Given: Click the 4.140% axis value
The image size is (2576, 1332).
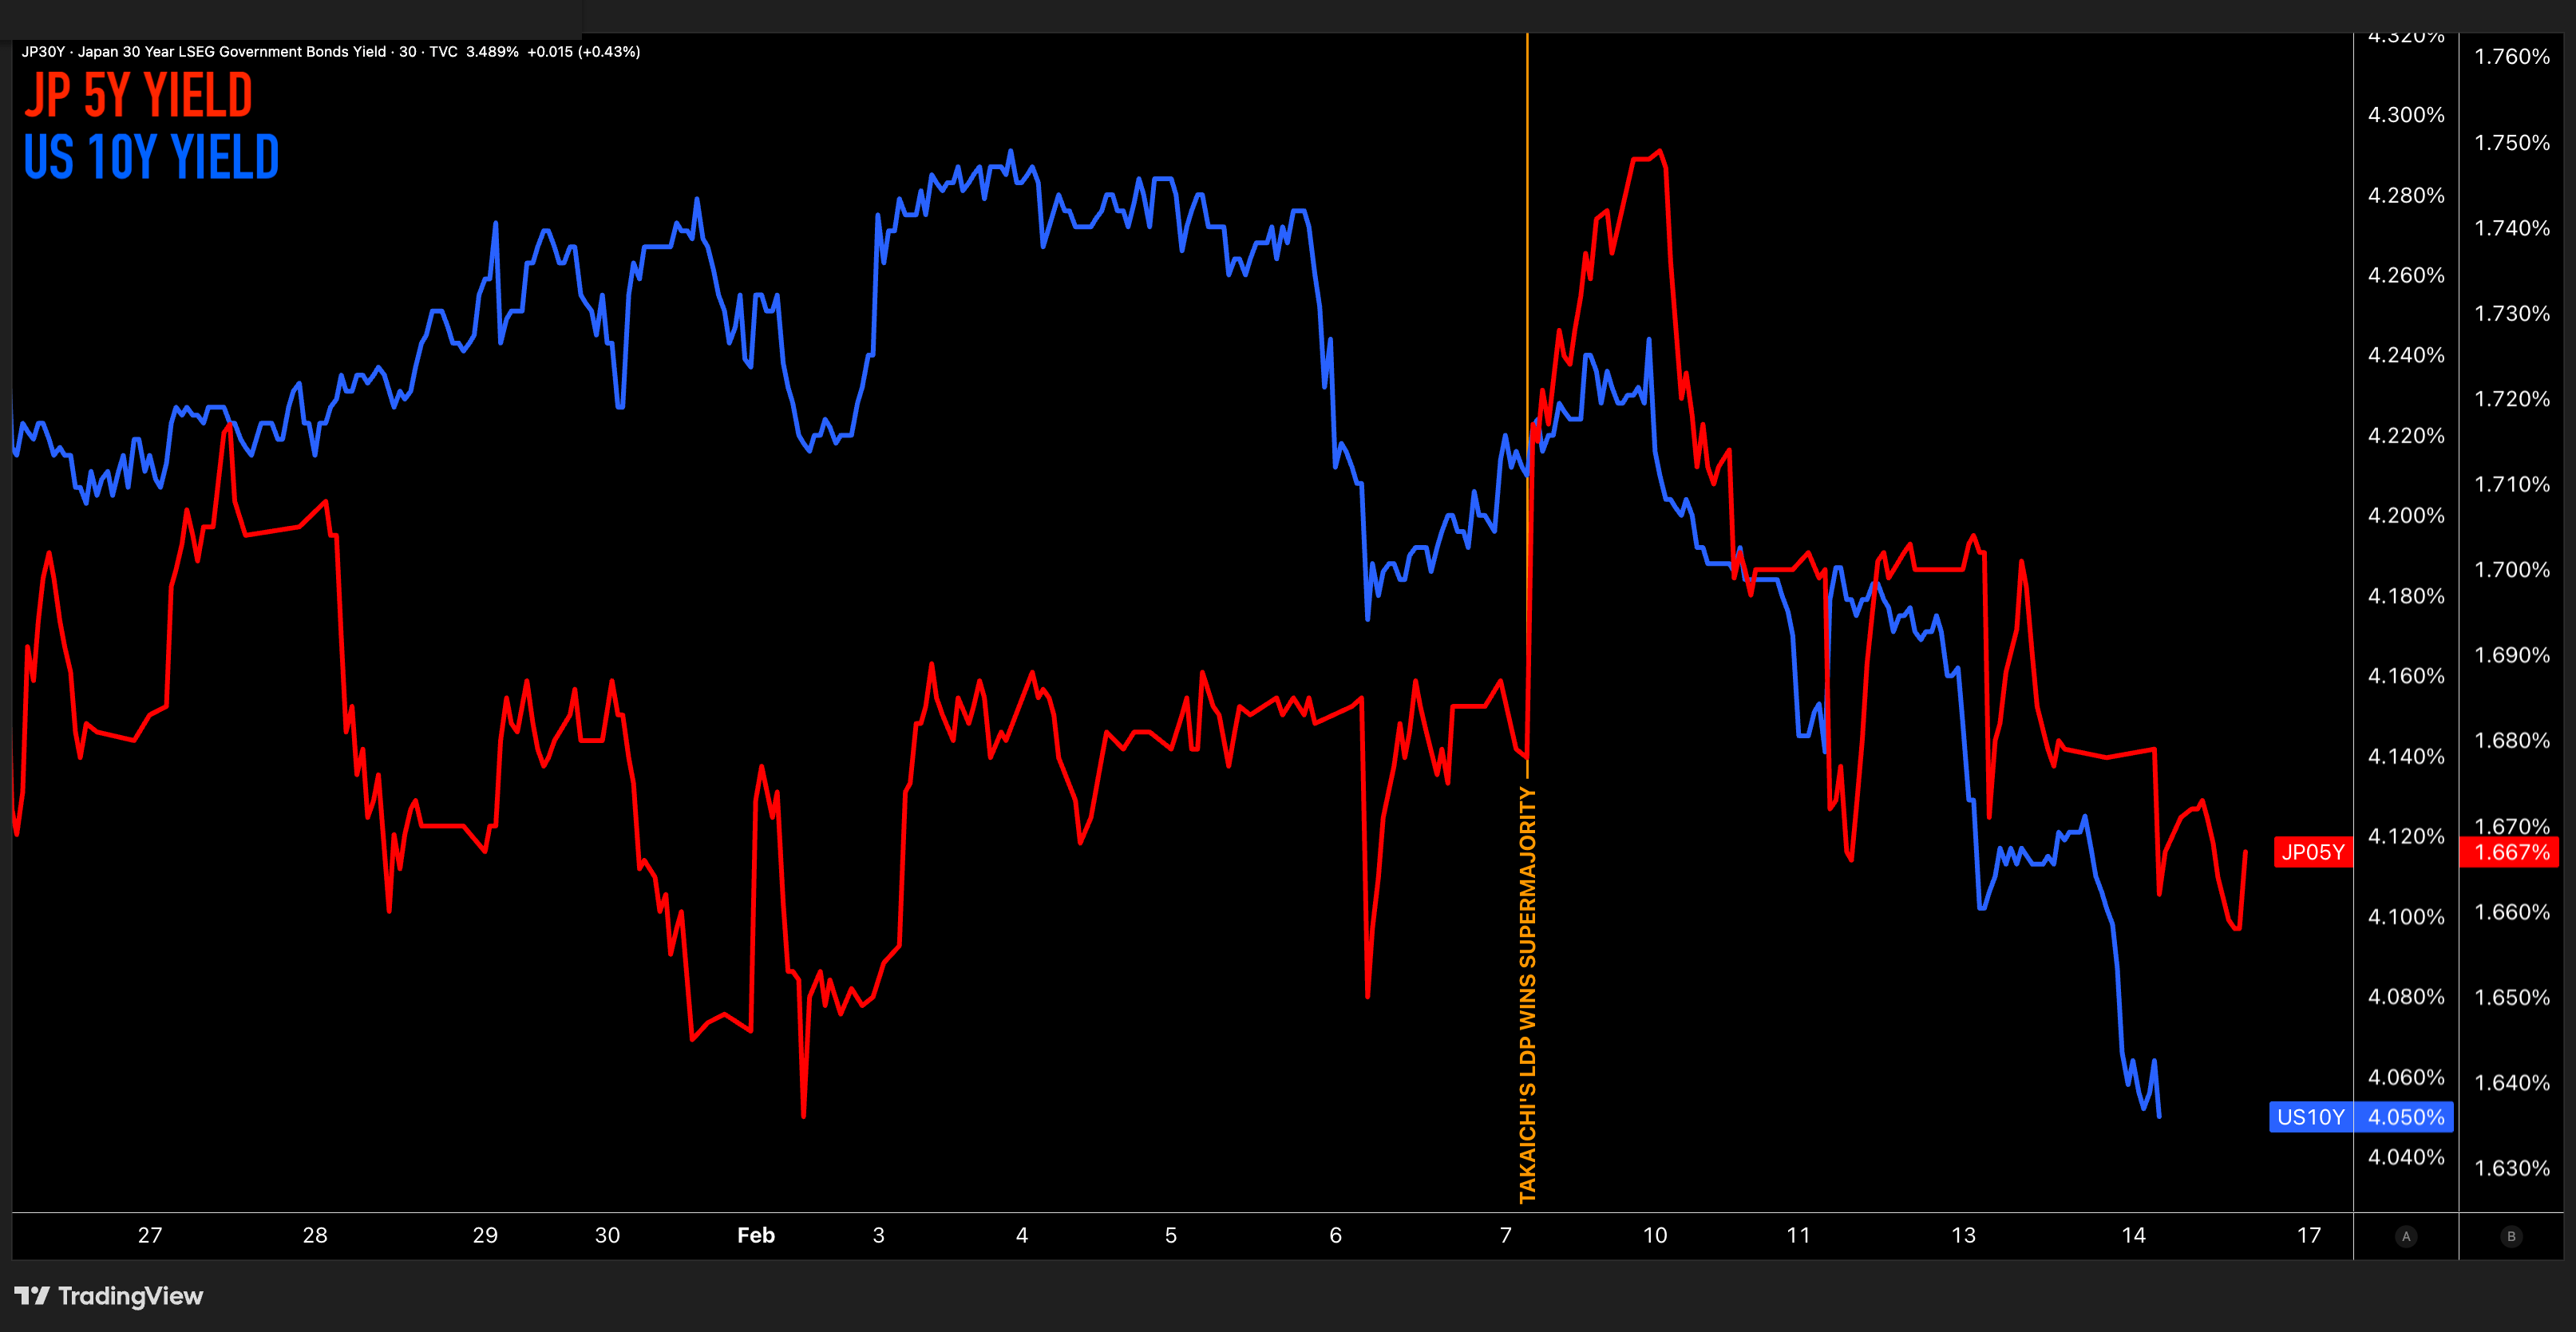Looking at the screenshot, I should click(x=2406, y=756).
